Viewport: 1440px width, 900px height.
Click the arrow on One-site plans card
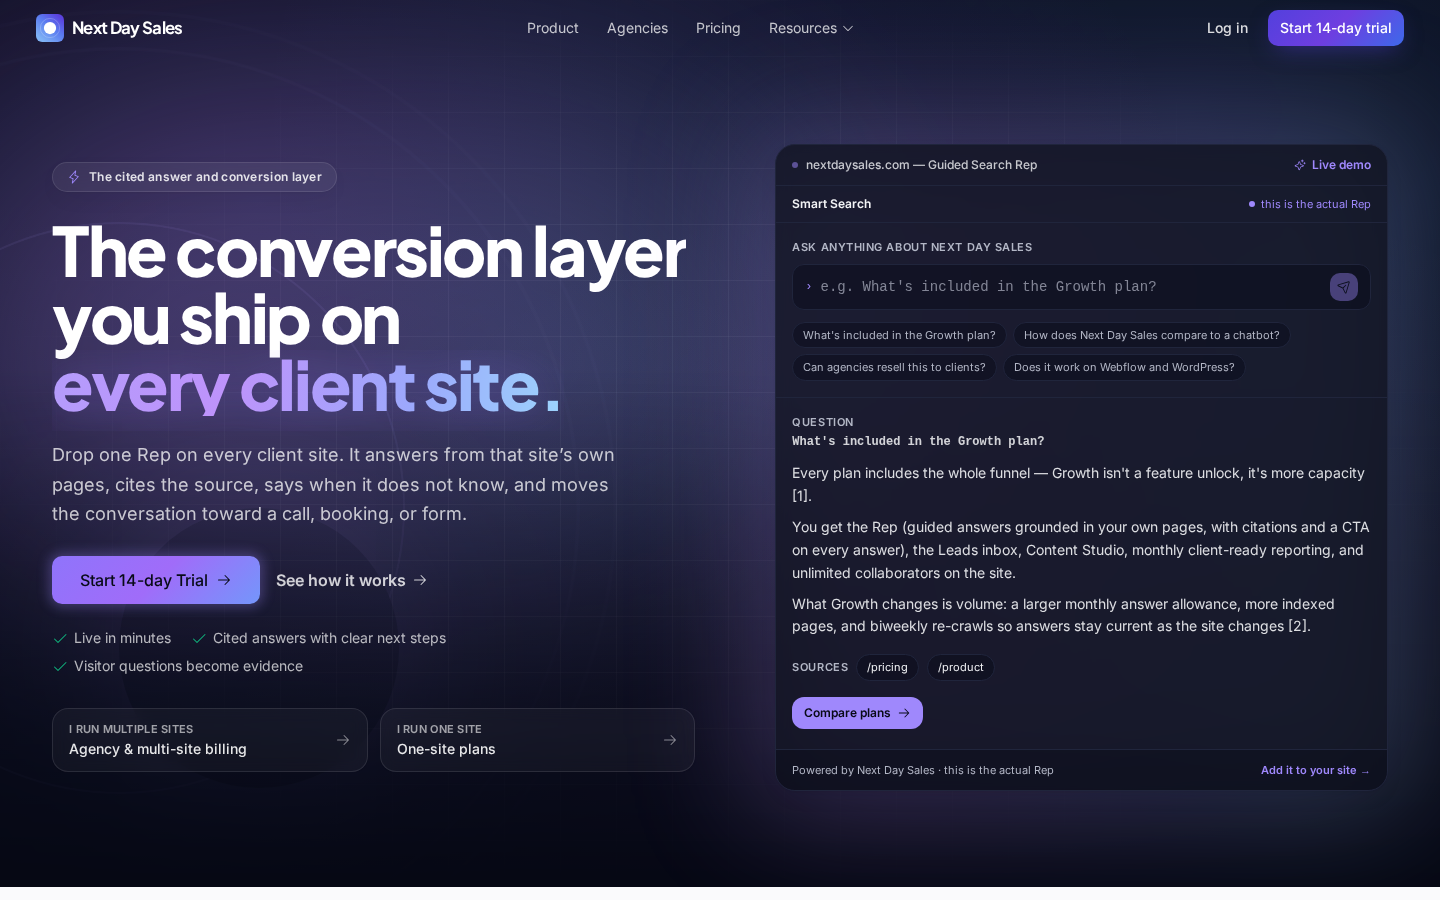(670, 740)
